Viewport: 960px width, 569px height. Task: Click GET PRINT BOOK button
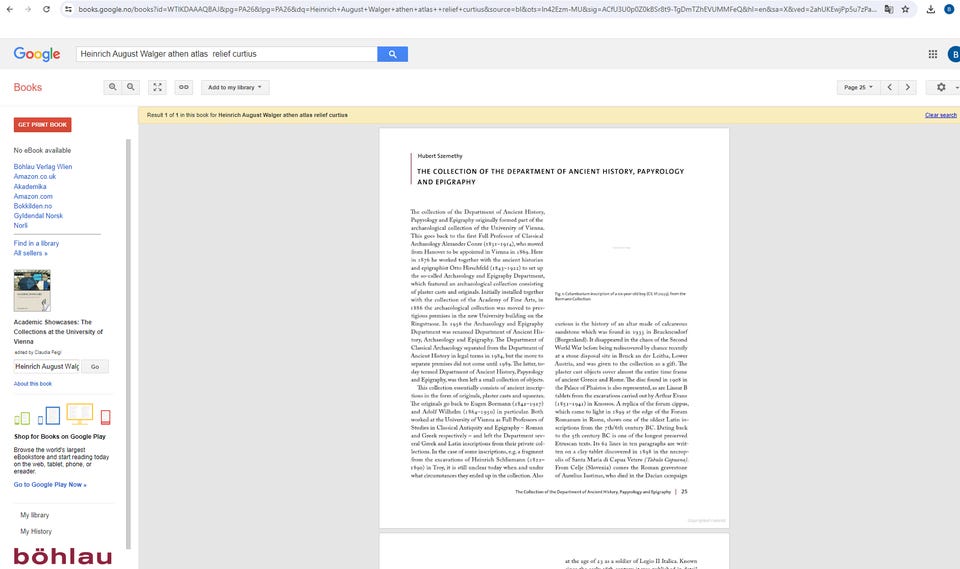pos(42,124)
